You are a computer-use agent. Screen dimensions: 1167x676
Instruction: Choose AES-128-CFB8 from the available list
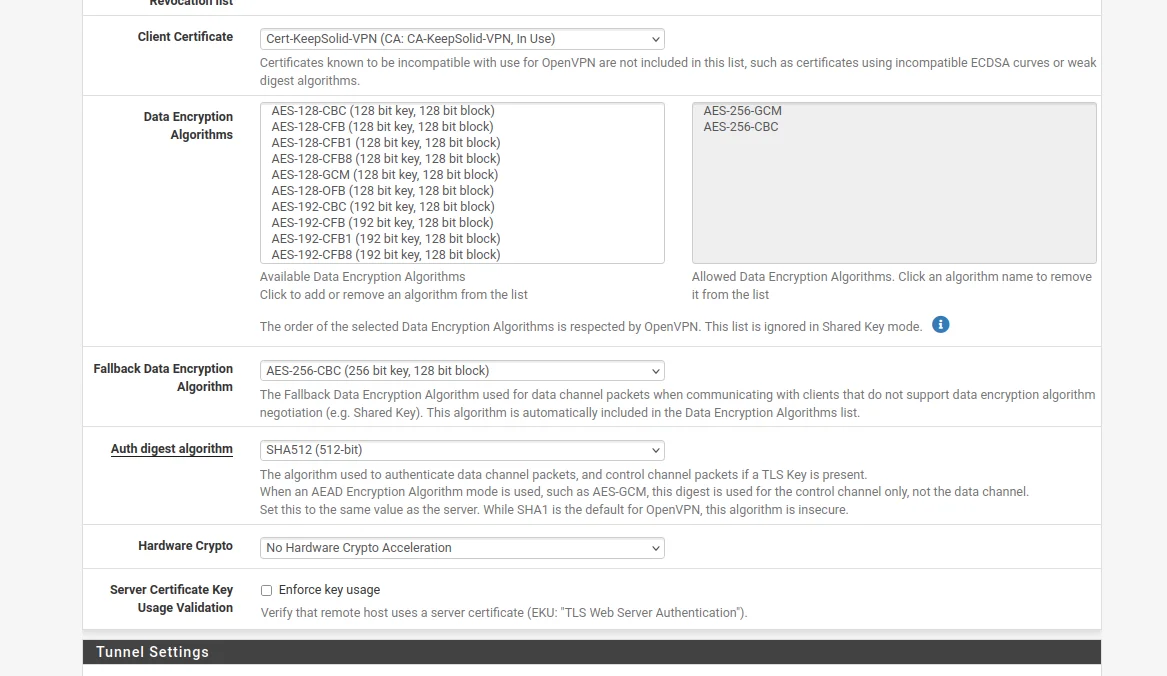tap(385, 159)
